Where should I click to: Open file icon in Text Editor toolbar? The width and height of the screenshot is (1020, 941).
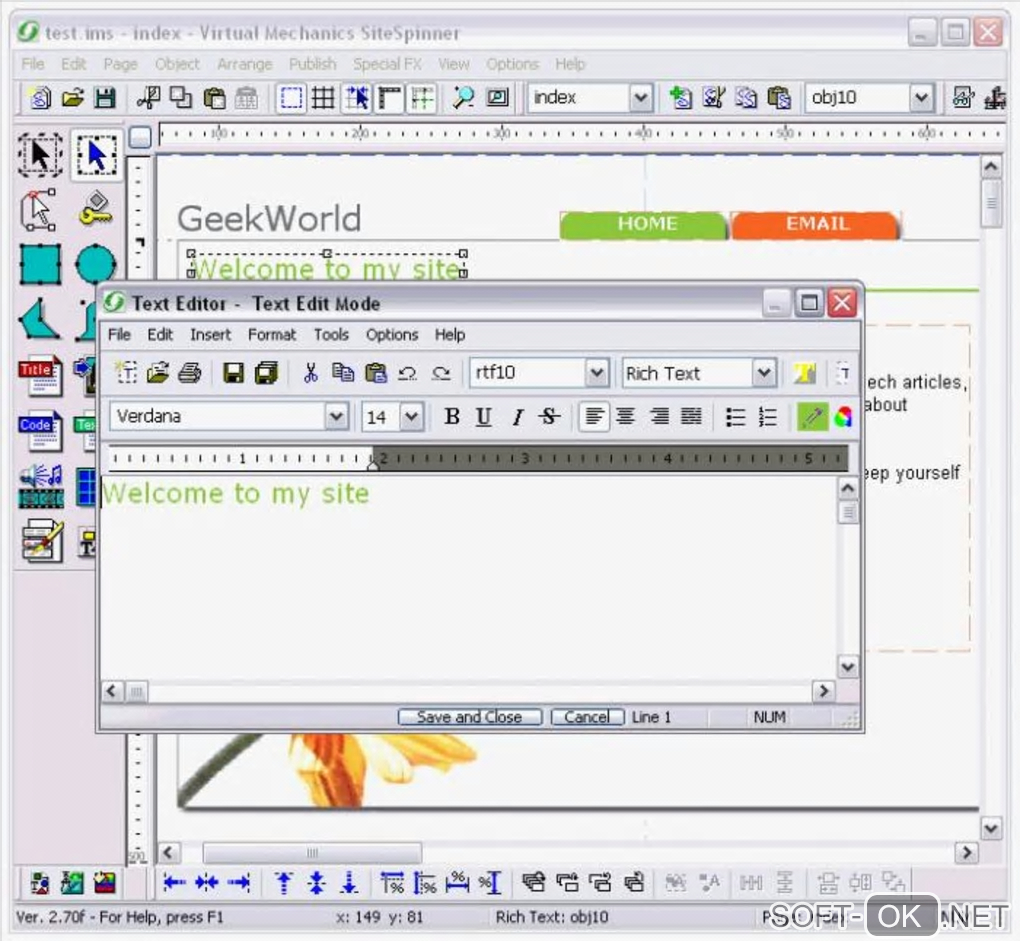pyautogui.click(x=157, y=373)
